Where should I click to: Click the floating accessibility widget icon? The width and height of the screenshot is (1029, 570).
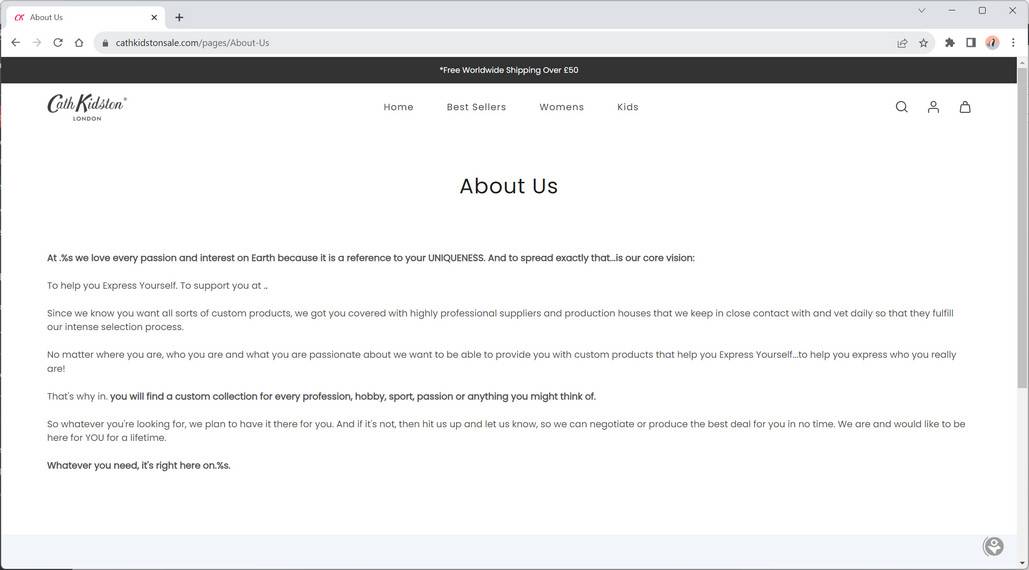[x=993, y=546]
